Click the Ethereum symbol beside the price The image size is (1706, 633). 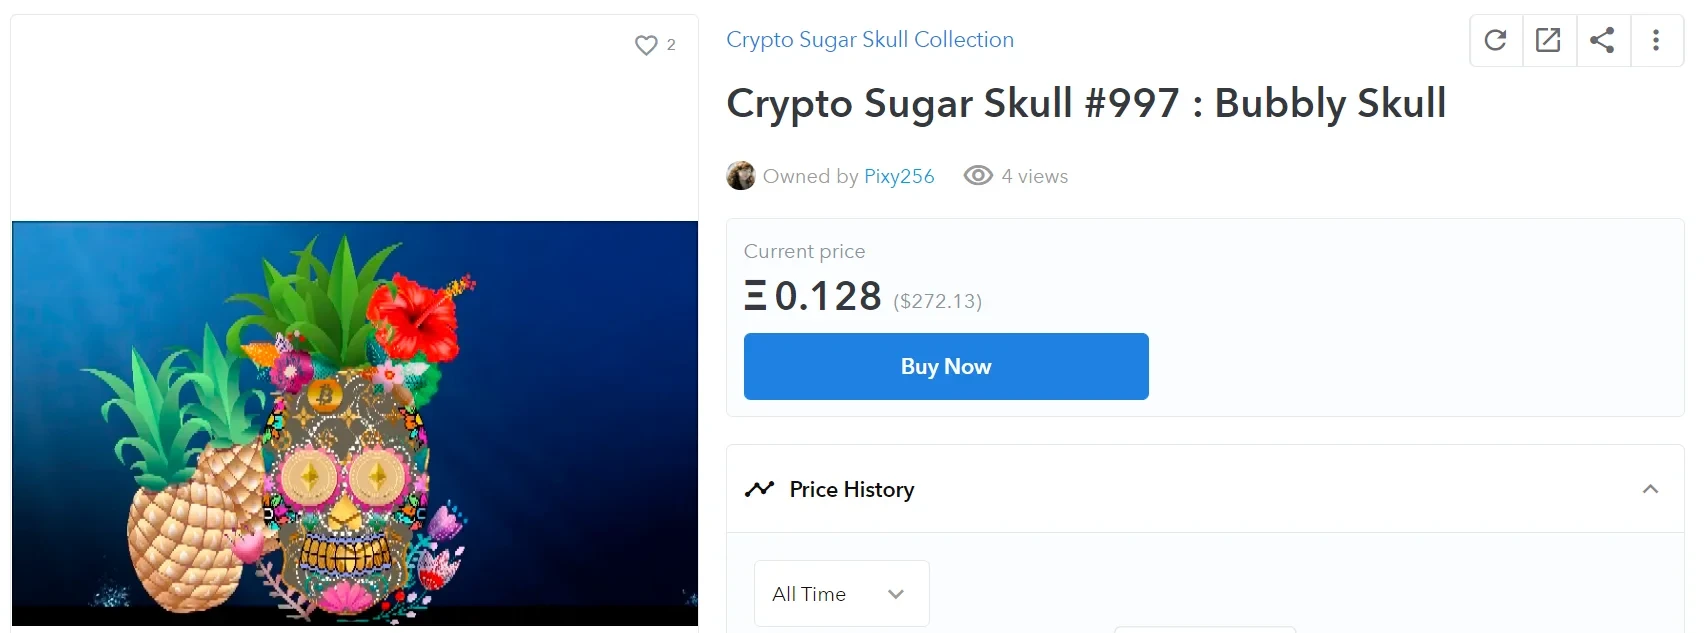tap(755, 296)
